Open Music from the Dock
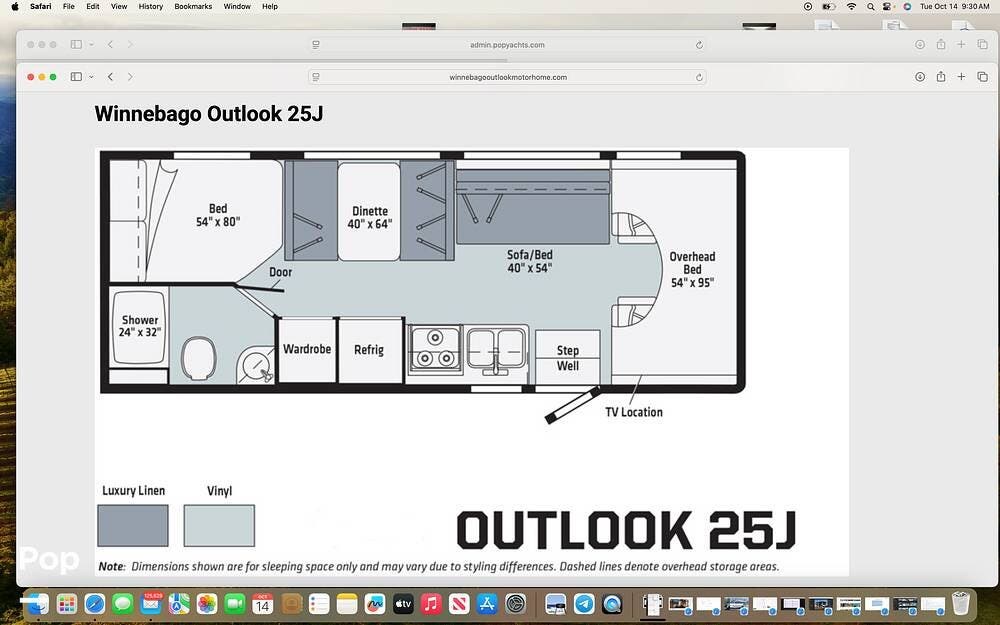 click(432, 604)
